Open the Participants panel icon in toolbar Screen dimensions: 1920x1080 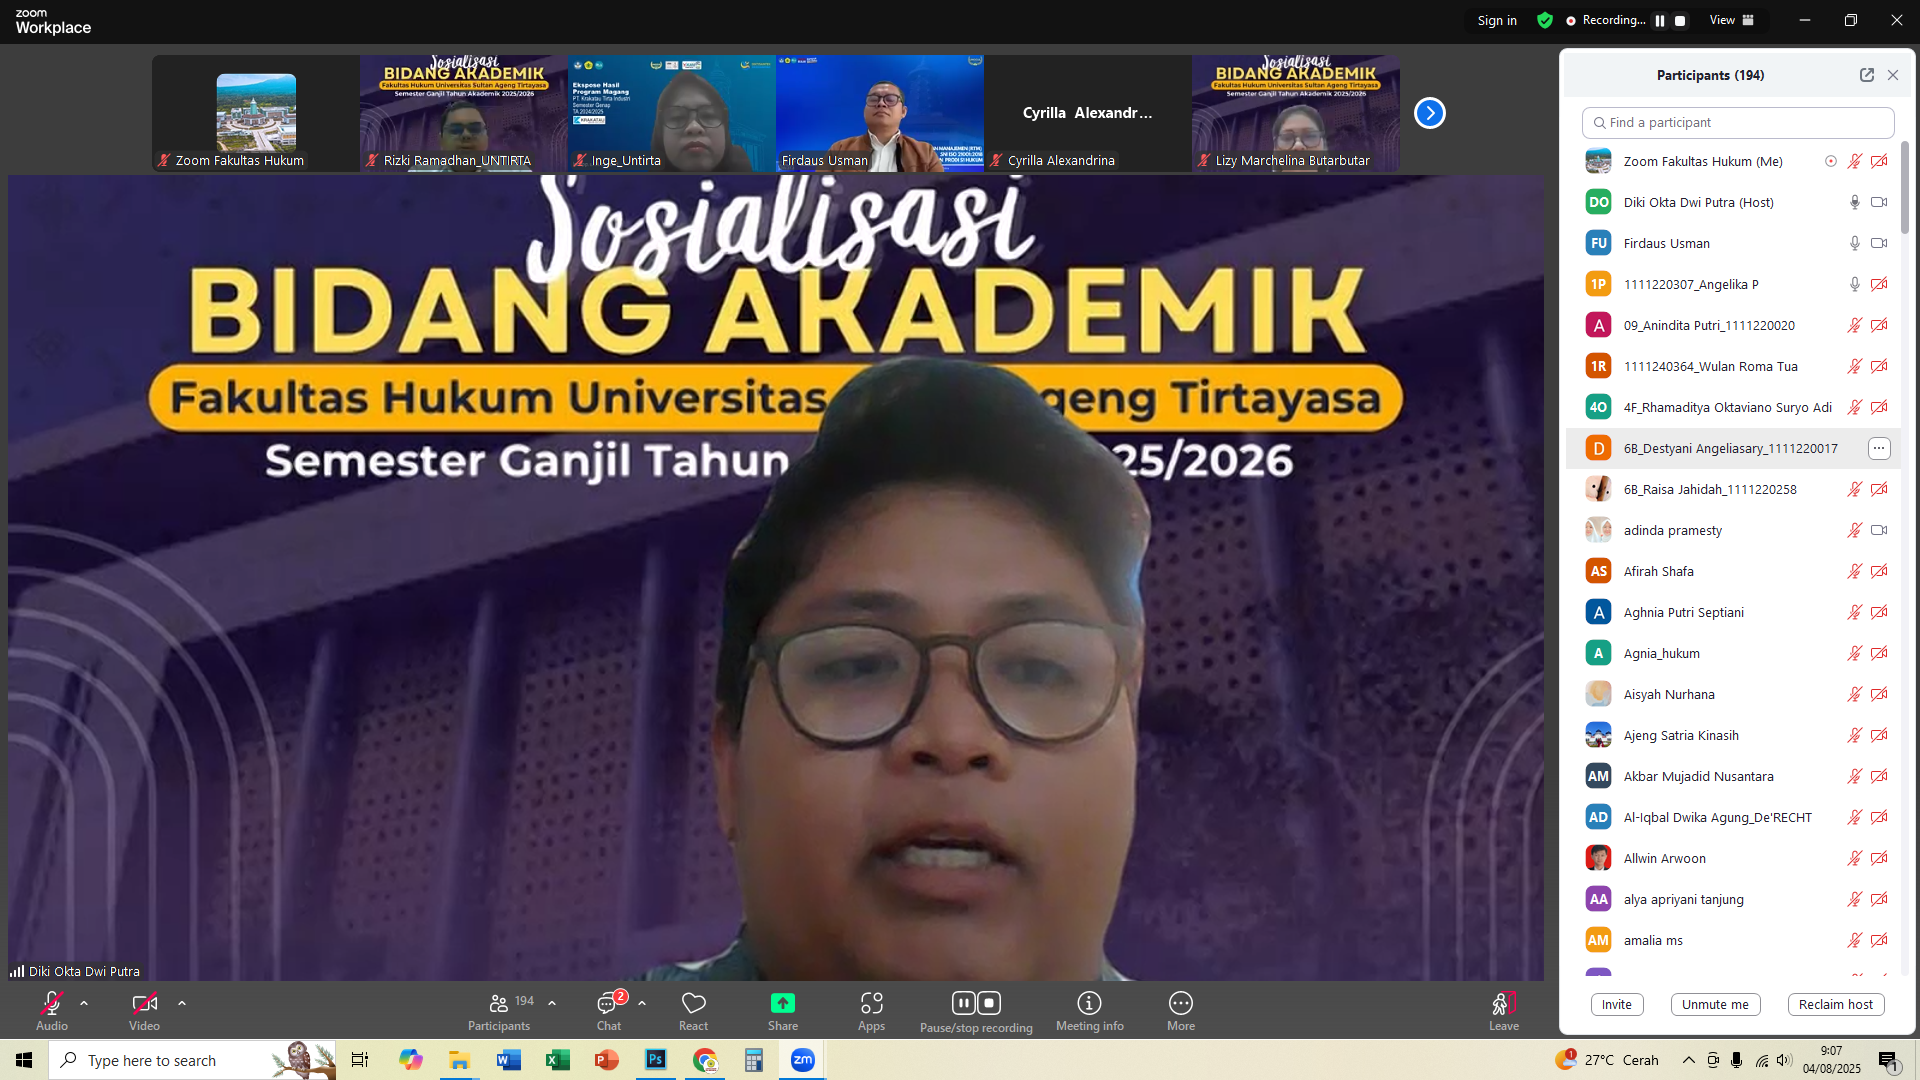[x=499, y=1003]
